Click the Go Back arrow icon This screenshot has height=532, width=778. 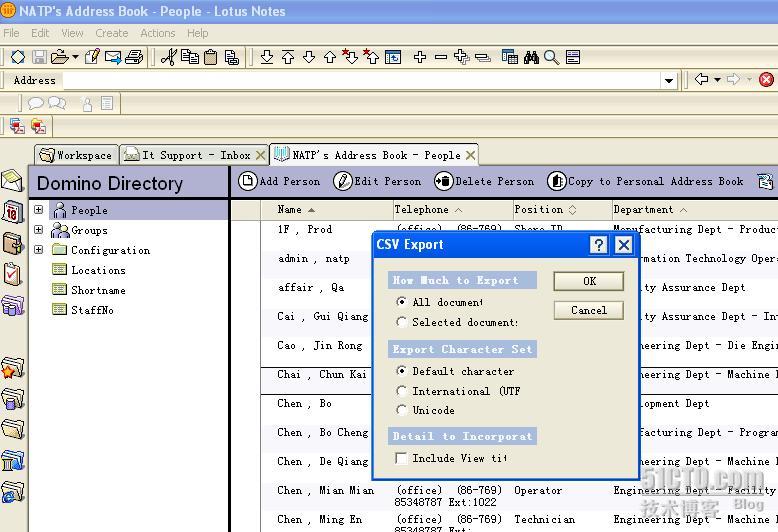(702, 79)
